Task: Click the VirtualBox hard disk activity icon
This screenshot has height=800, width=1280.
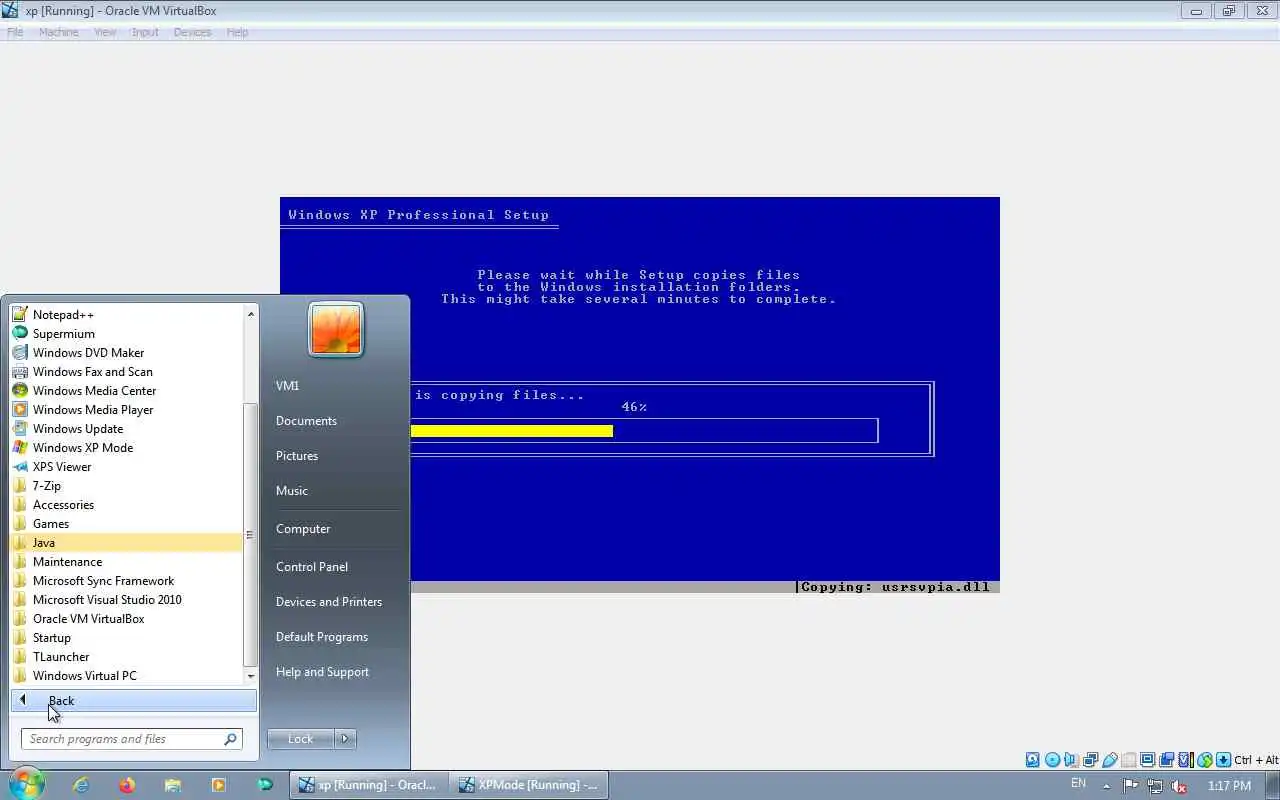Action: [1033, 760]
